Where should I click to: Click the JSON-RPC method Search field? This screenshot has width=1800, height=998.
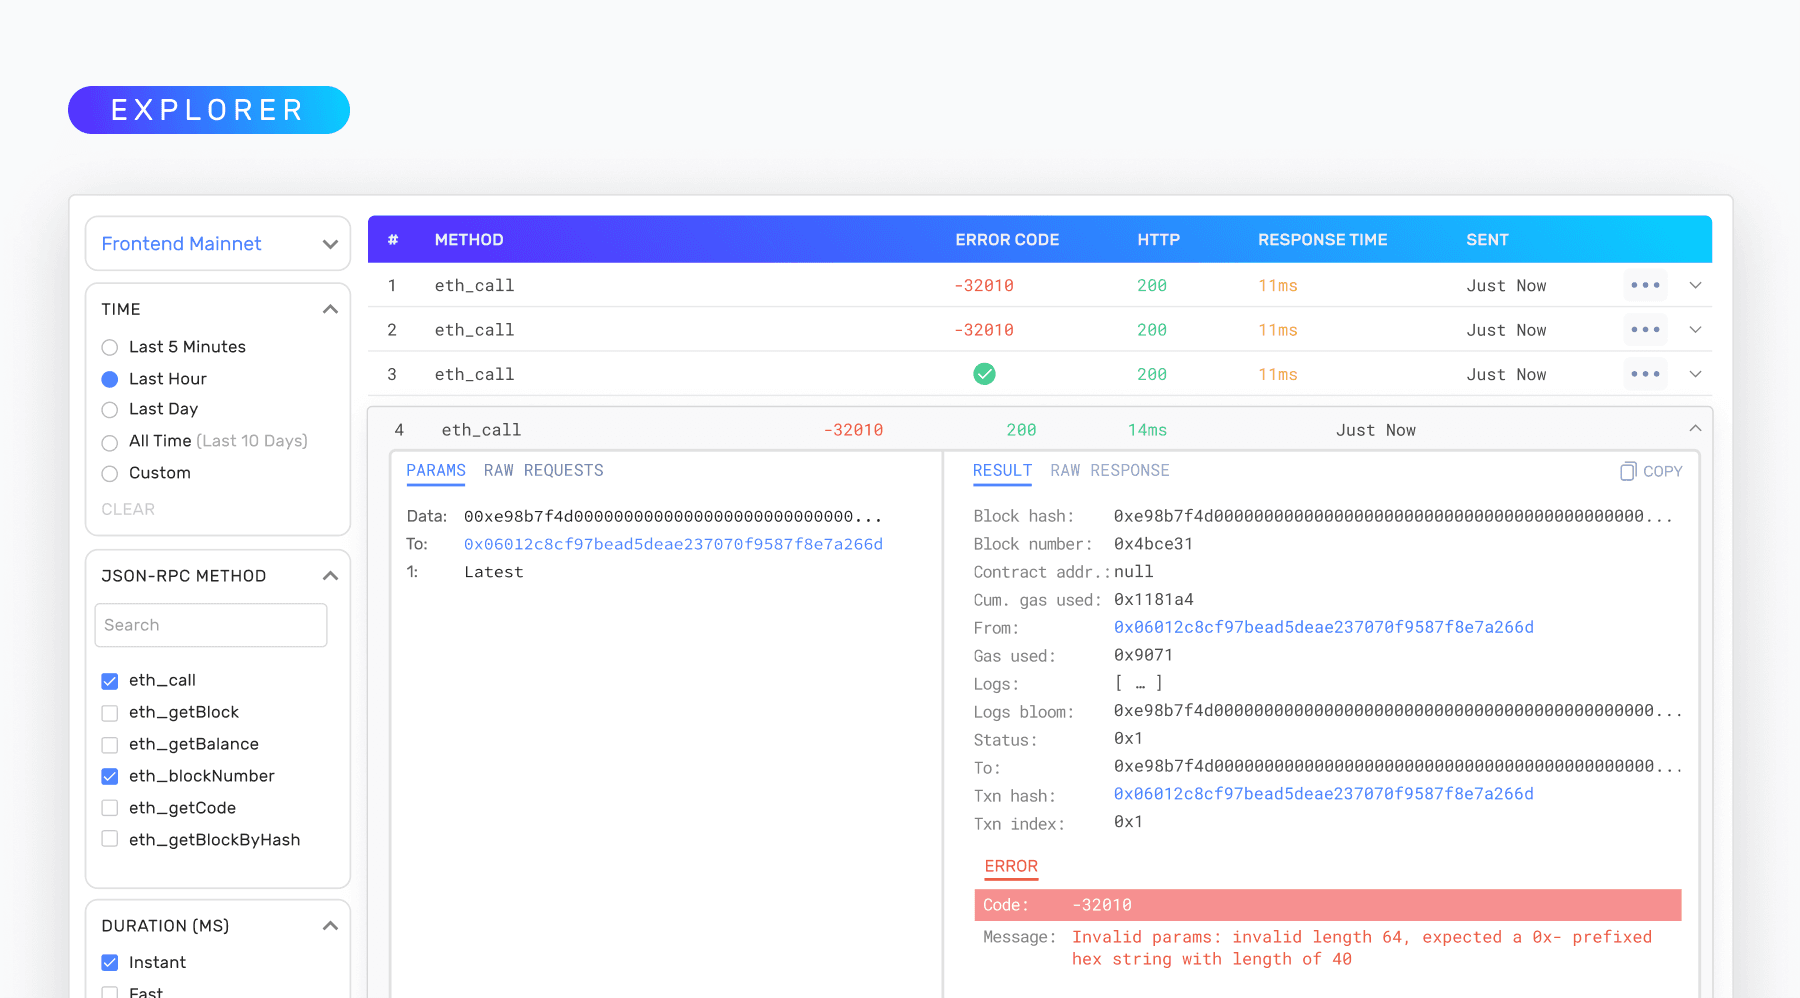click(x=211, y=625)
